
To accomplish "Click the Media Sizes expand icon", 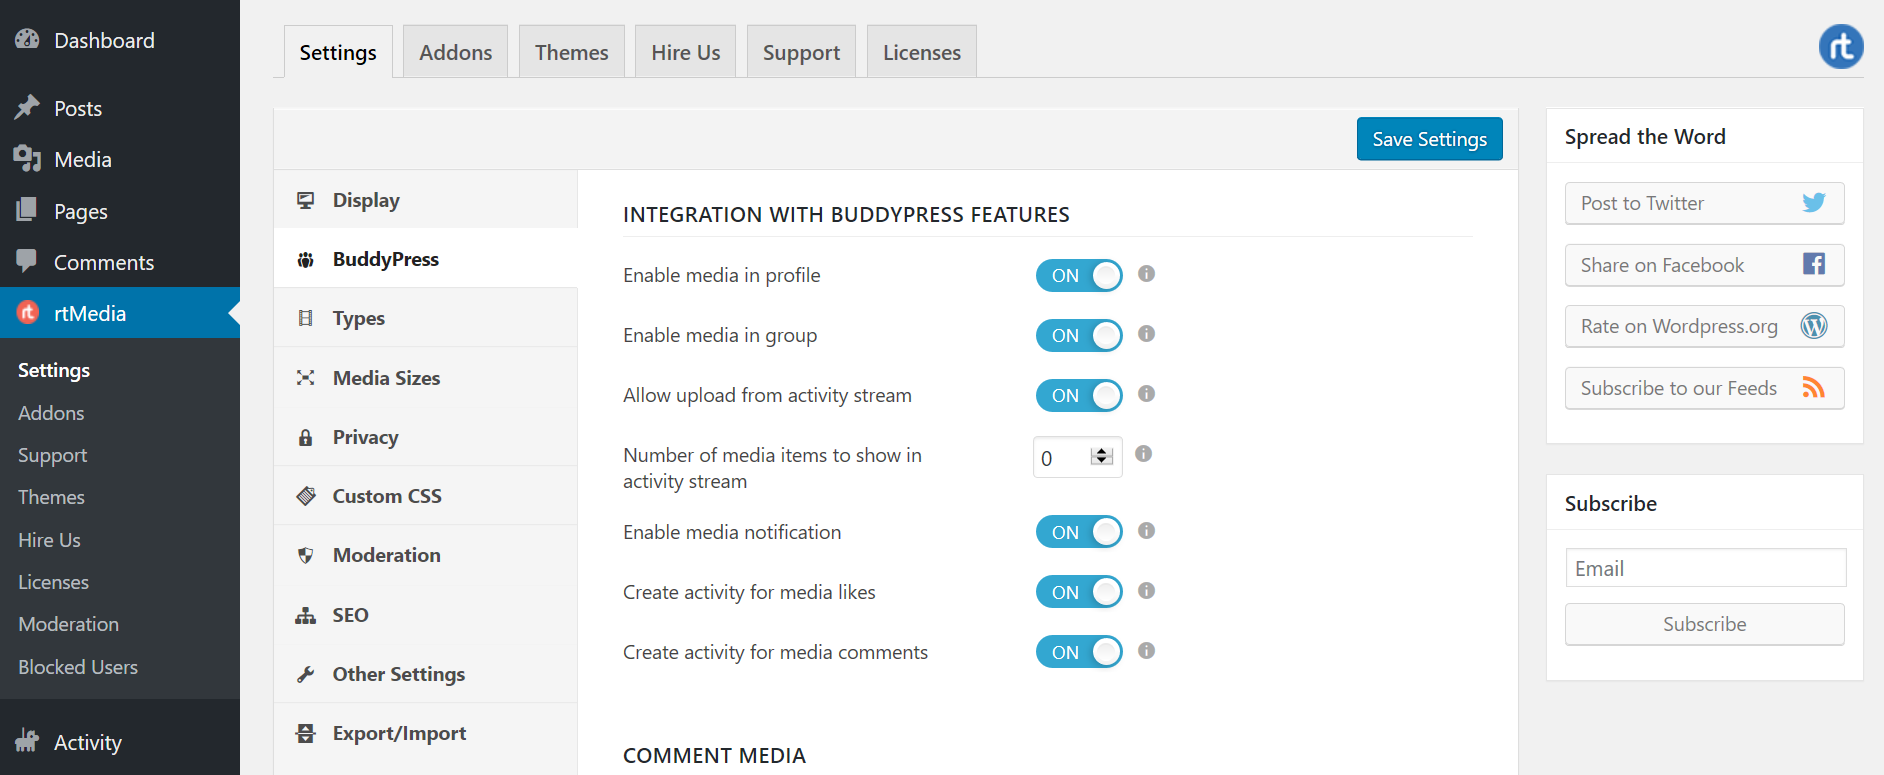I will tap(306, 377).
